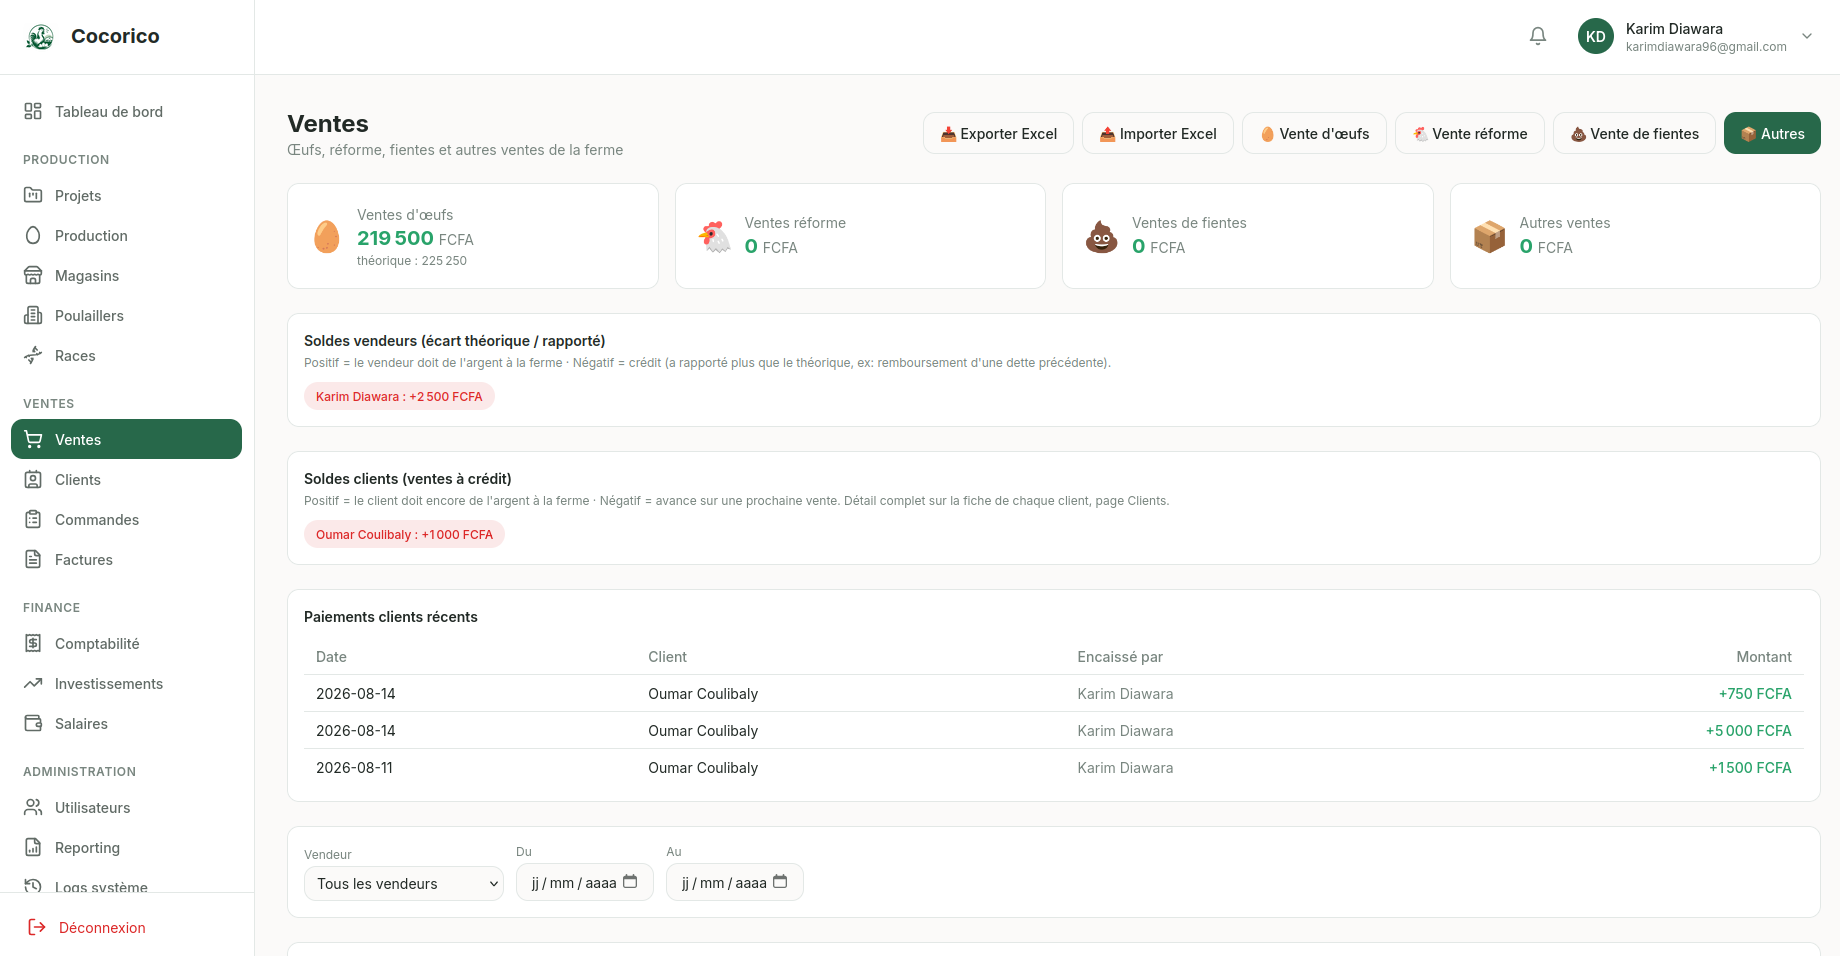Click the '+5 000 FCFA' payment amount
This screenshot has width=1840, height=956.
(x=1748, y=730)
